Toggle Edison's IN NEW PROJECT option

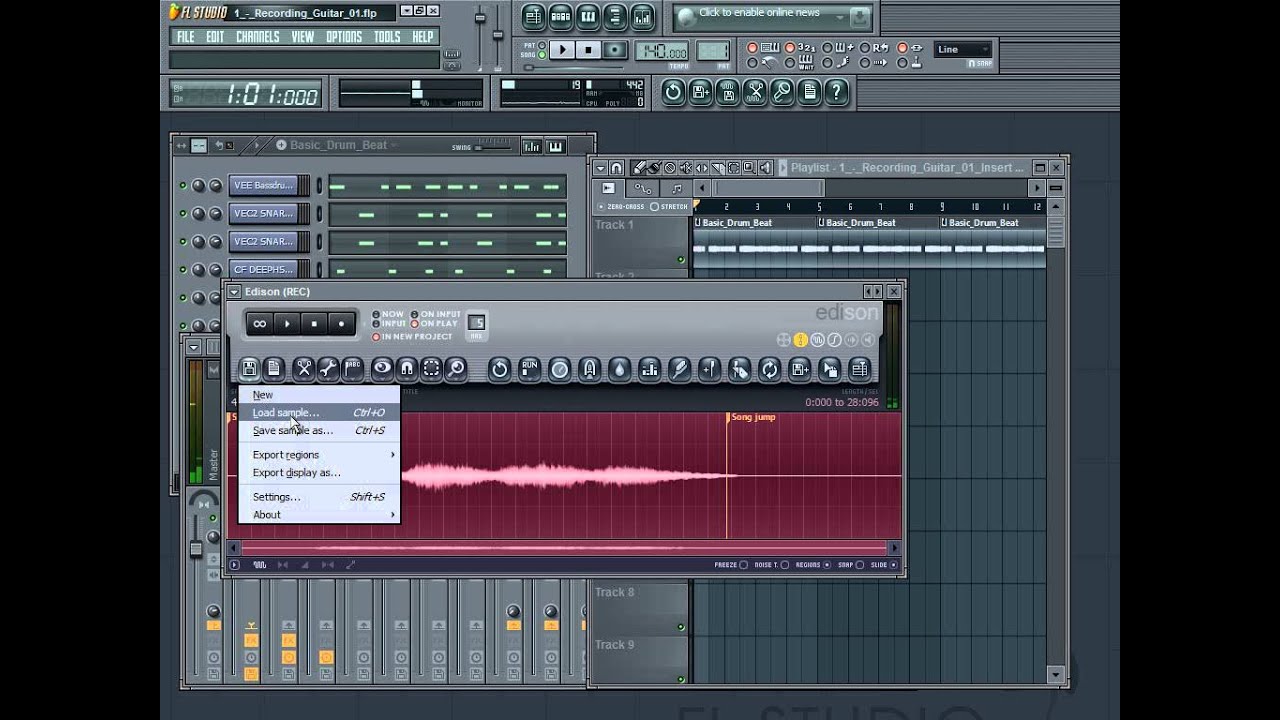pyautogui.click(x=412, y=337)
